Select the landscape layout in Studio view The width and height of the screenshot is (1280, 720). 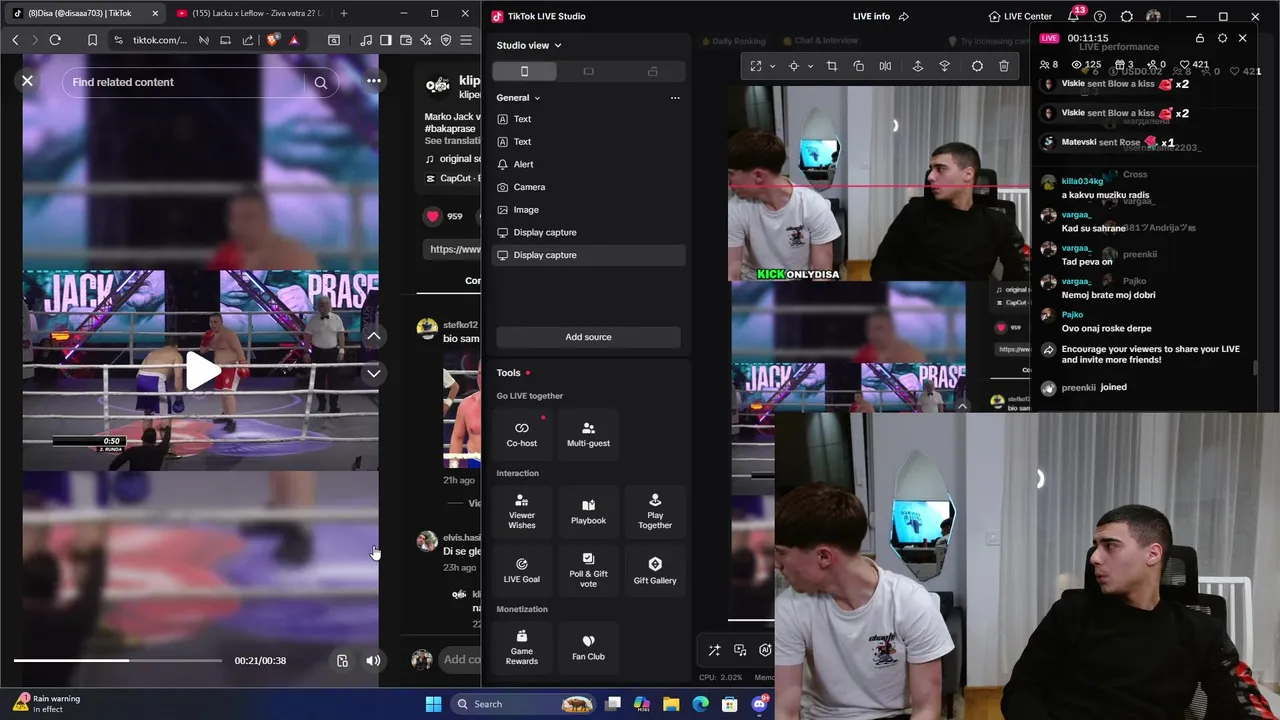(588, 71)
